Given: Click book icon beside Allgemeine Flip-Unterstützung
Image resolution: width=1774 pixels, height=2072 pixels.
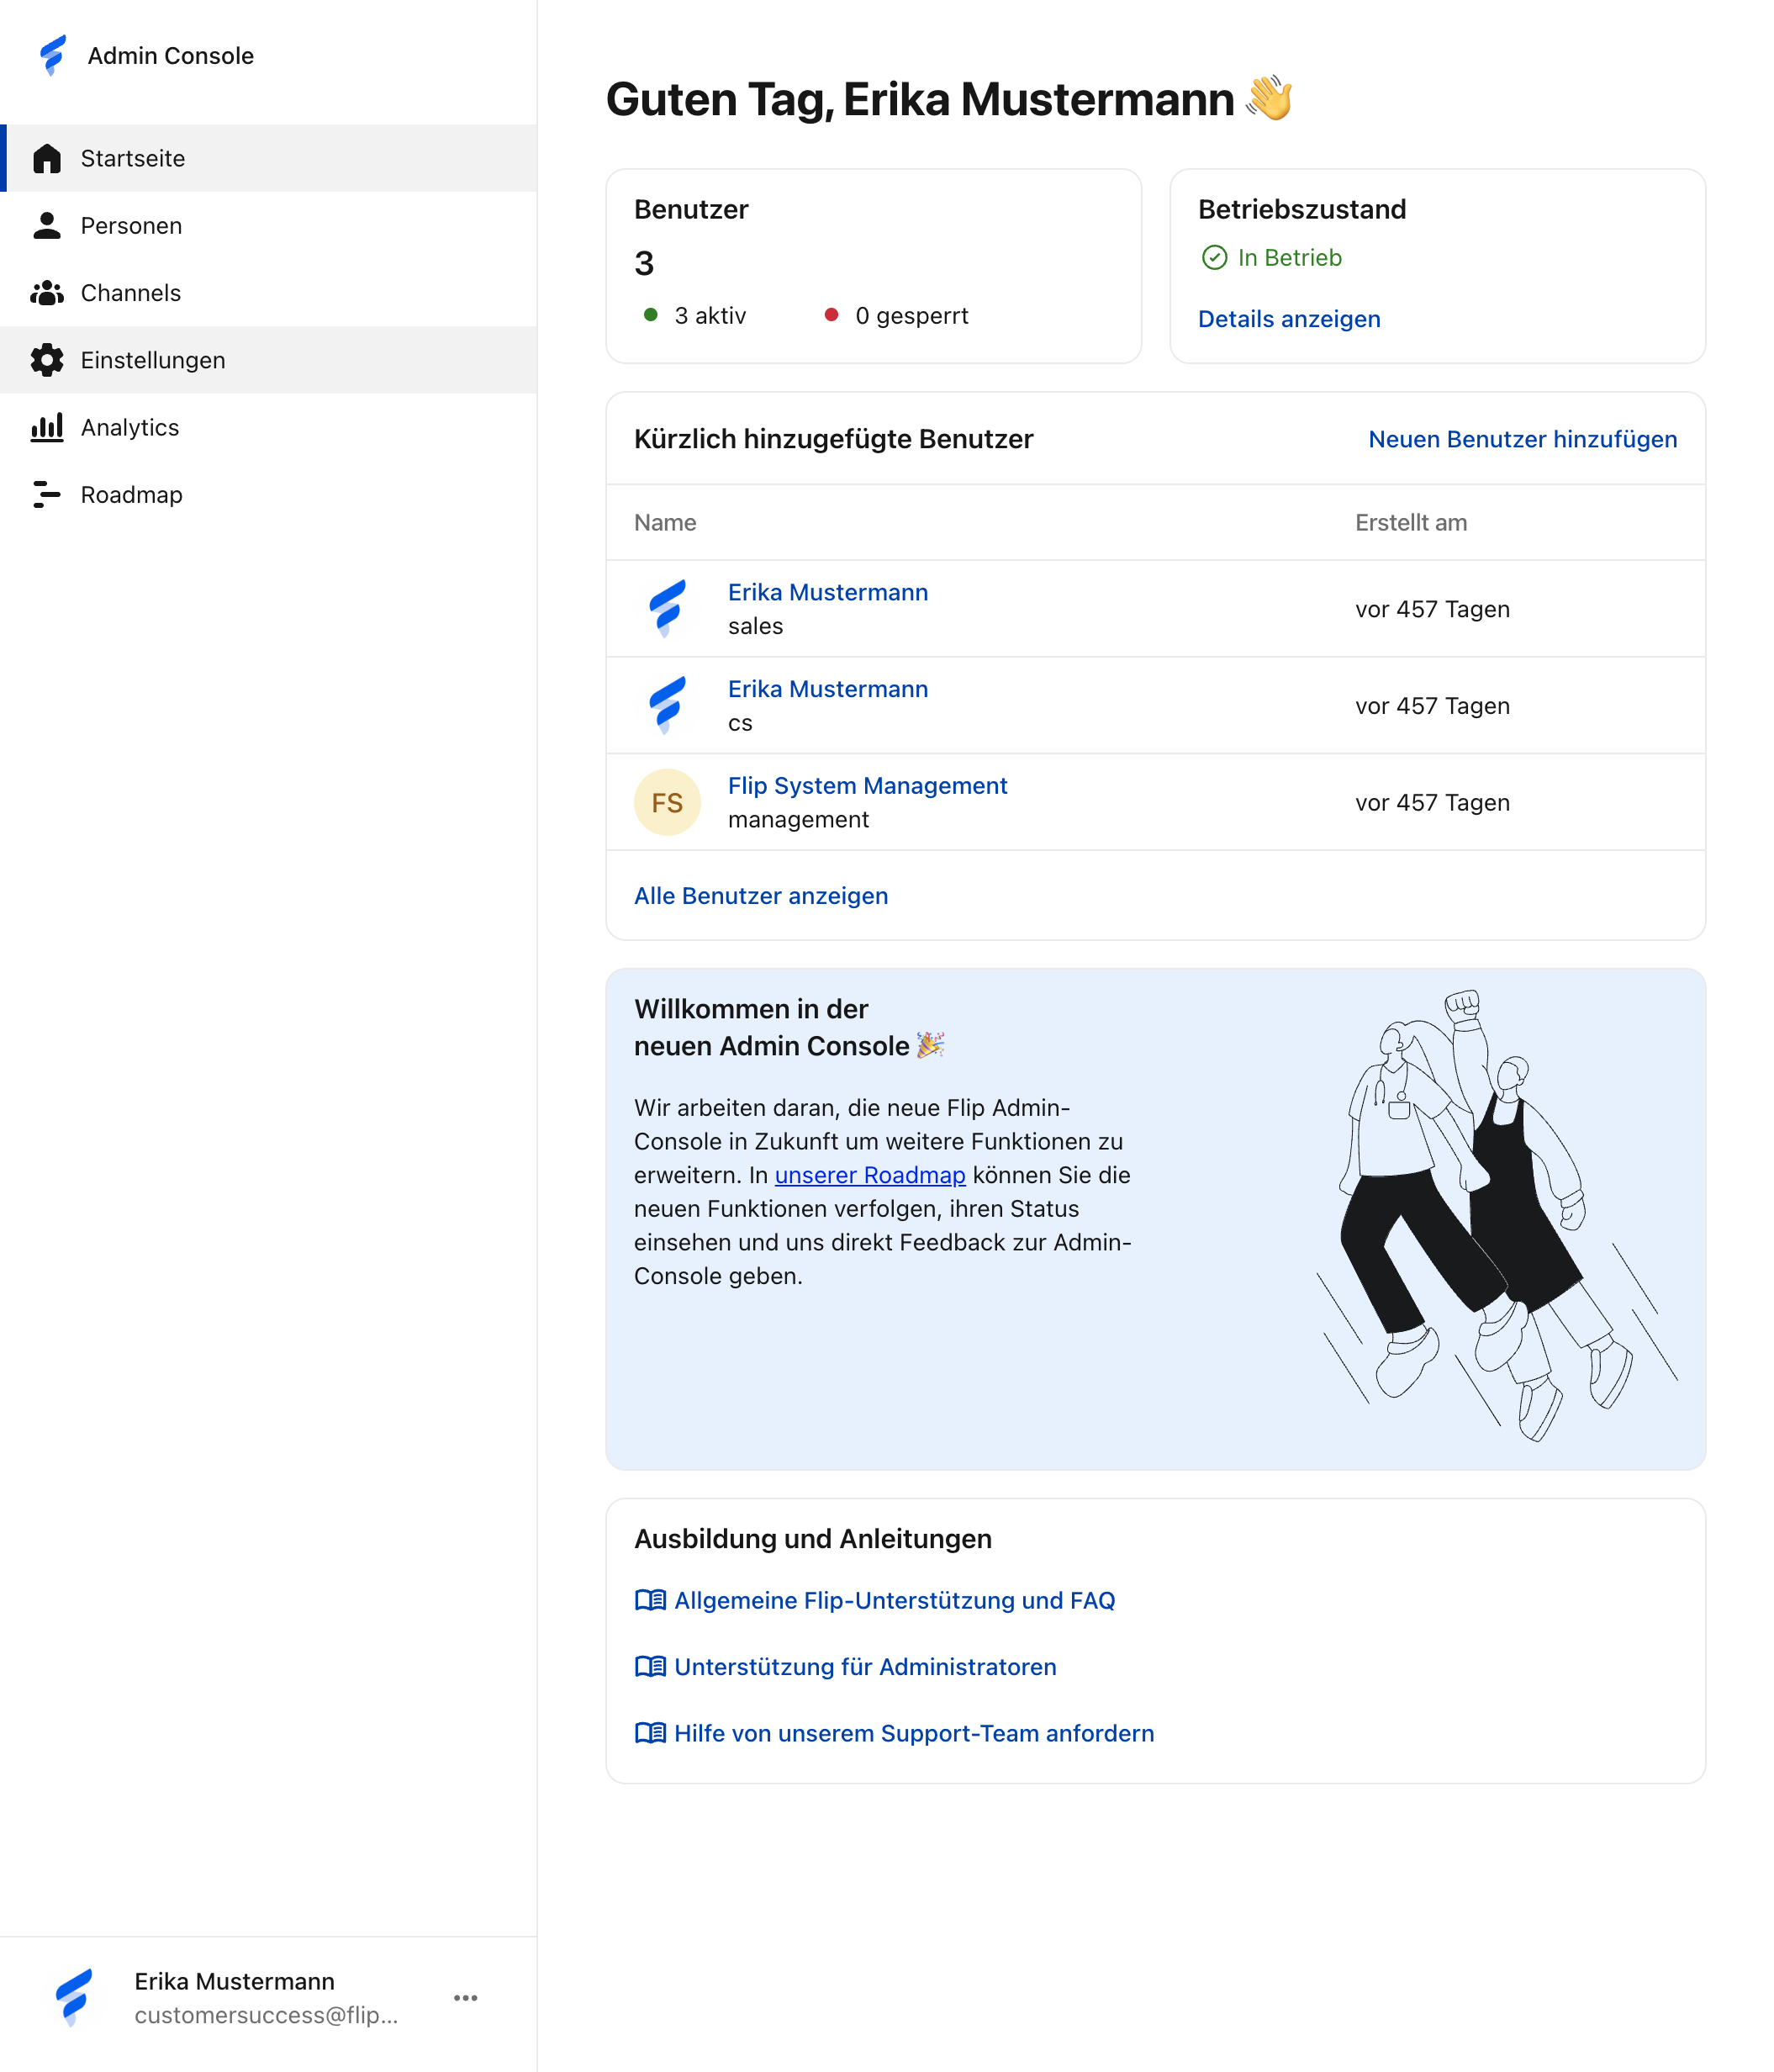Looking at the screenshot, I should tap(650, 1600).
